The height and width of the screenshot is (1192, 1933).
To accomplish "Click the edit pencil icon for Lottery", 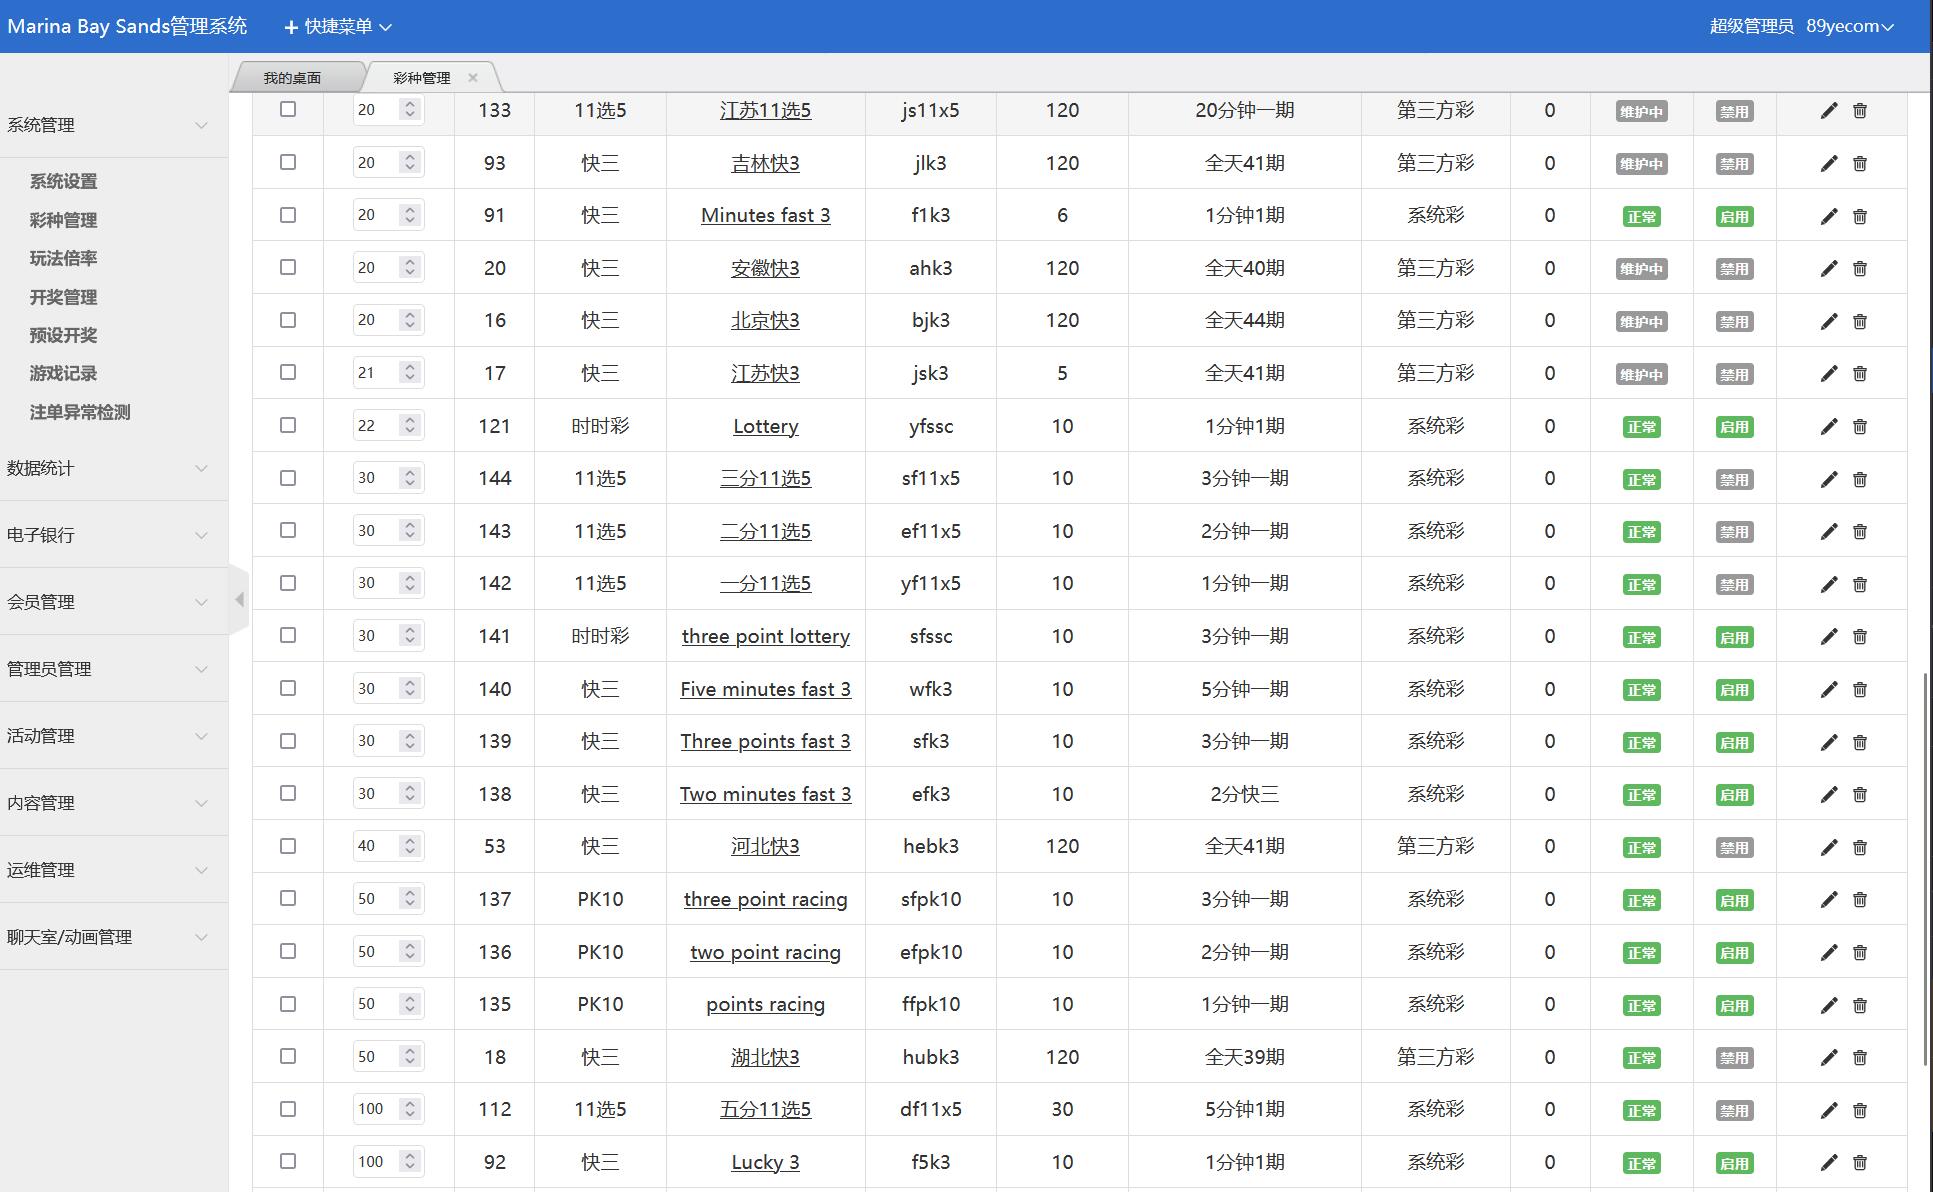I will pos(1827,425).
